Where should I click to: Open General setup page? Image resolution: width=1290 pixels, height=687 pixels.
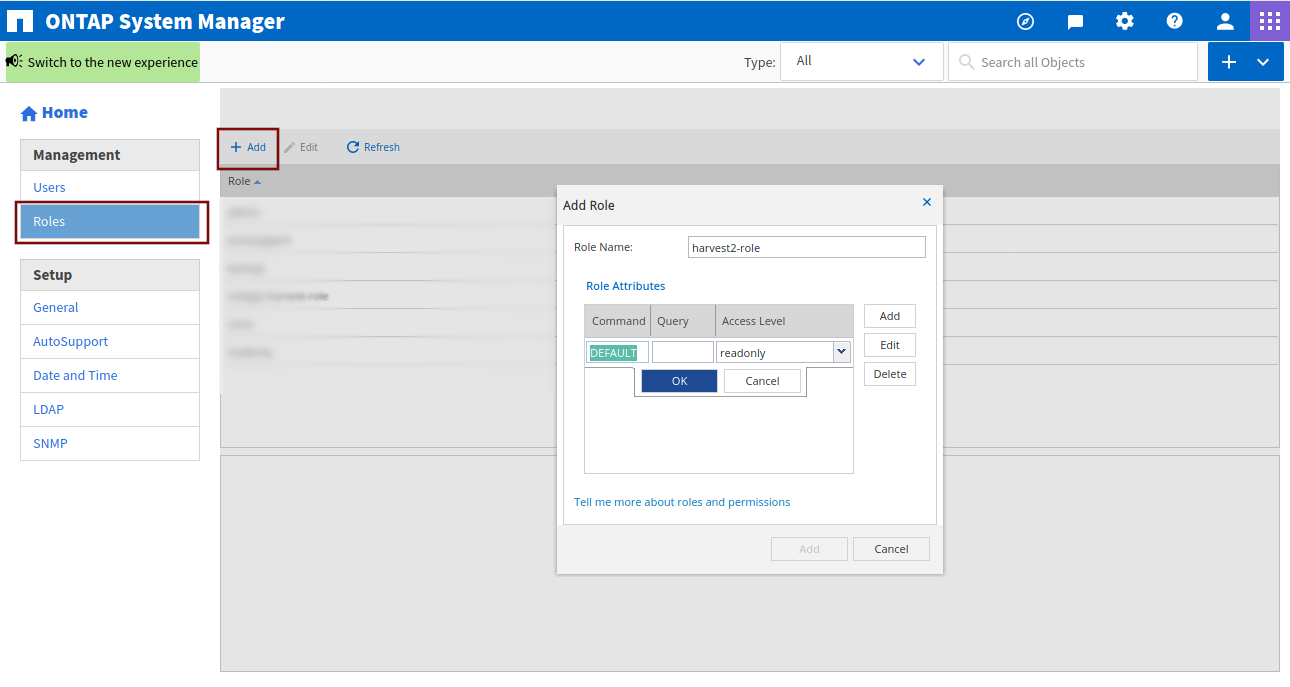coord(110,308)
